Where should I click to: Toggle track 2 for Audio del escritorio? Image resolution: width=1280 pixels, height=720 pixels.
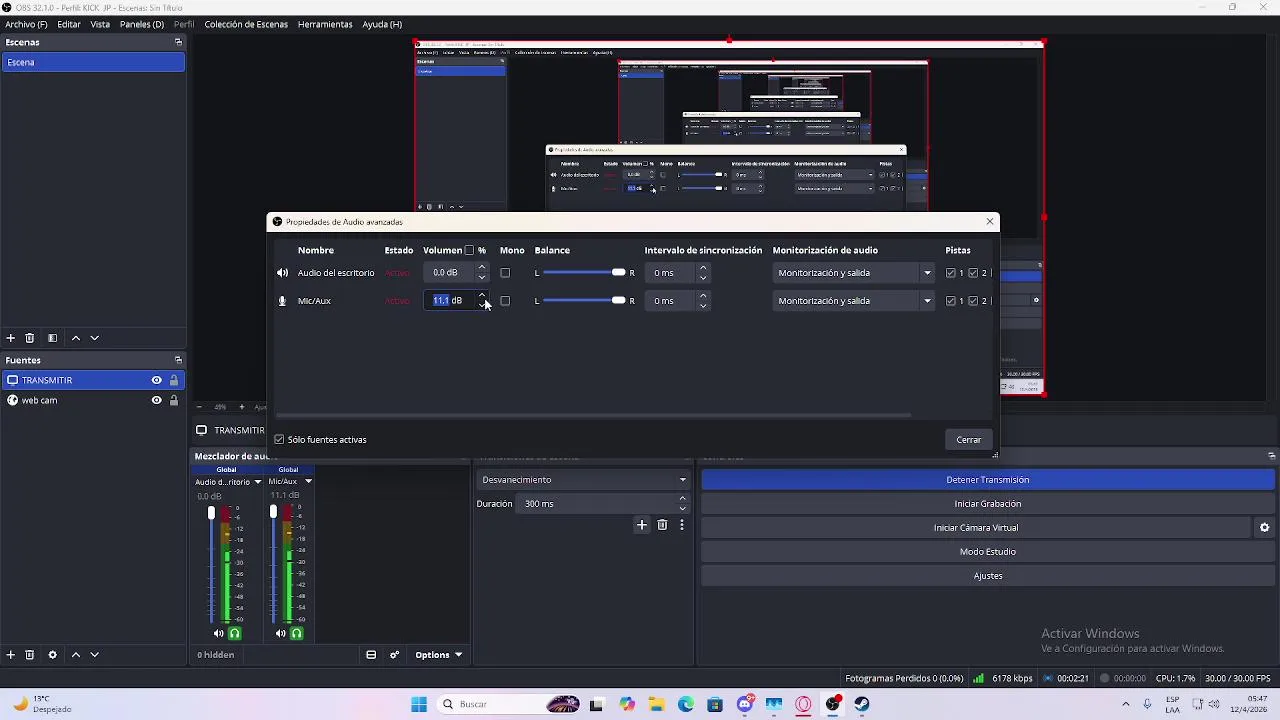pyautogui.click(x=973, y=273)
